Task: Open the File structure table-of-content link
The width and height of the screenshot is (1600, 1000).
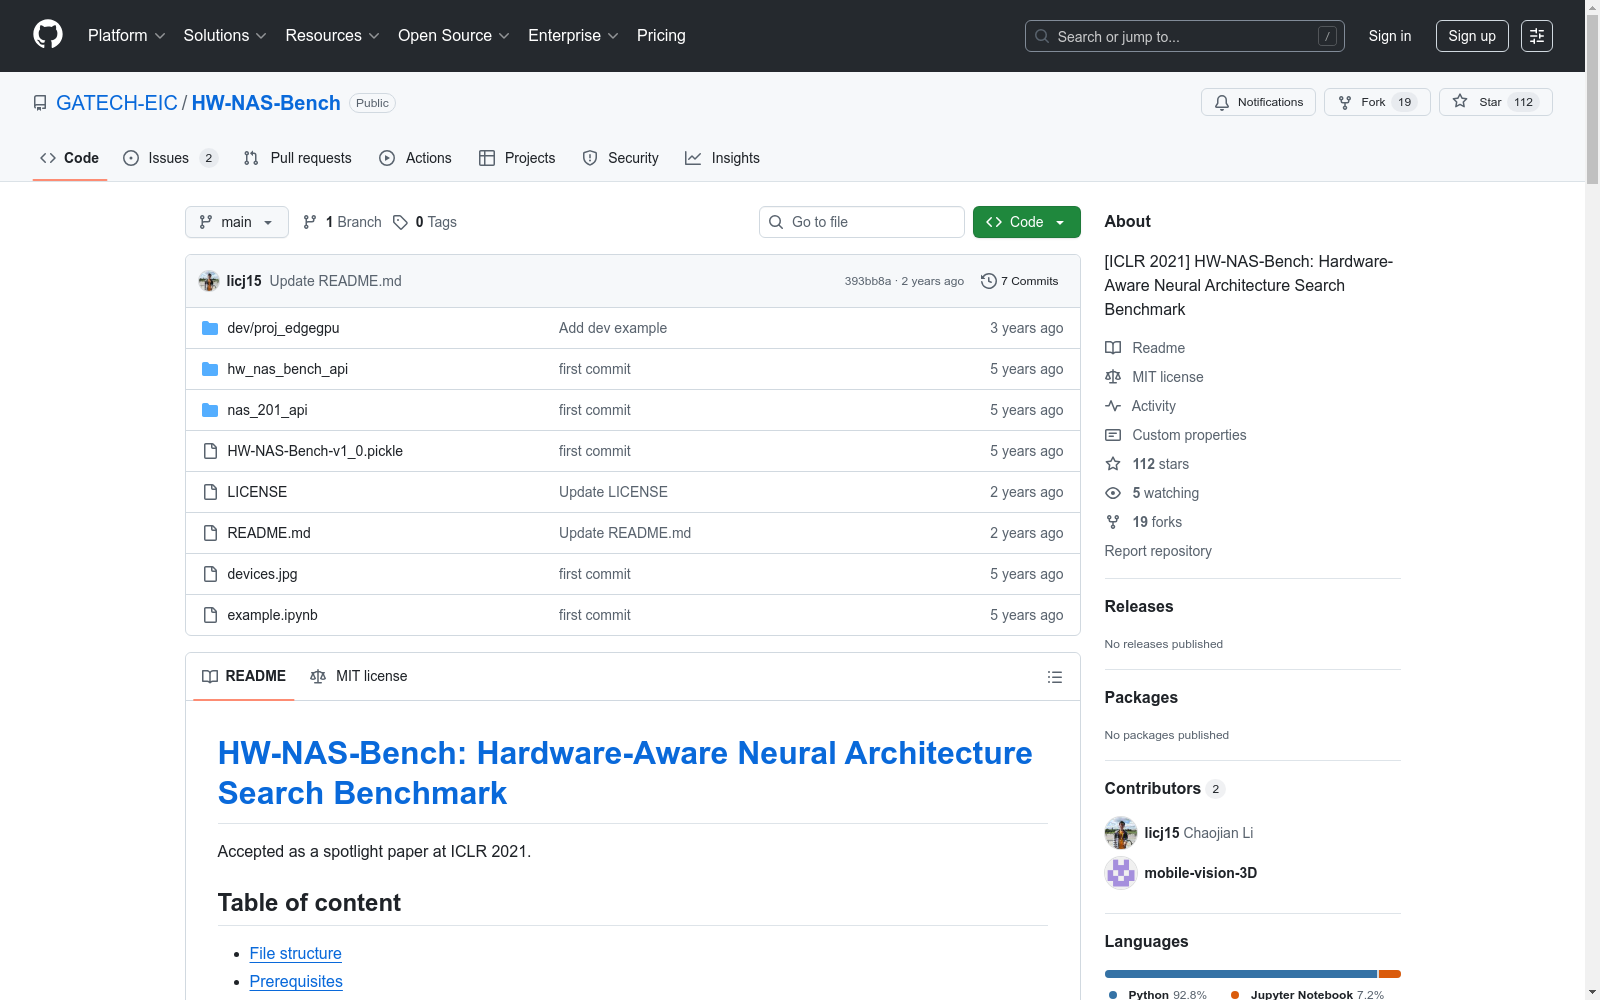Action: pyautogui.click(x=296, y=954)
